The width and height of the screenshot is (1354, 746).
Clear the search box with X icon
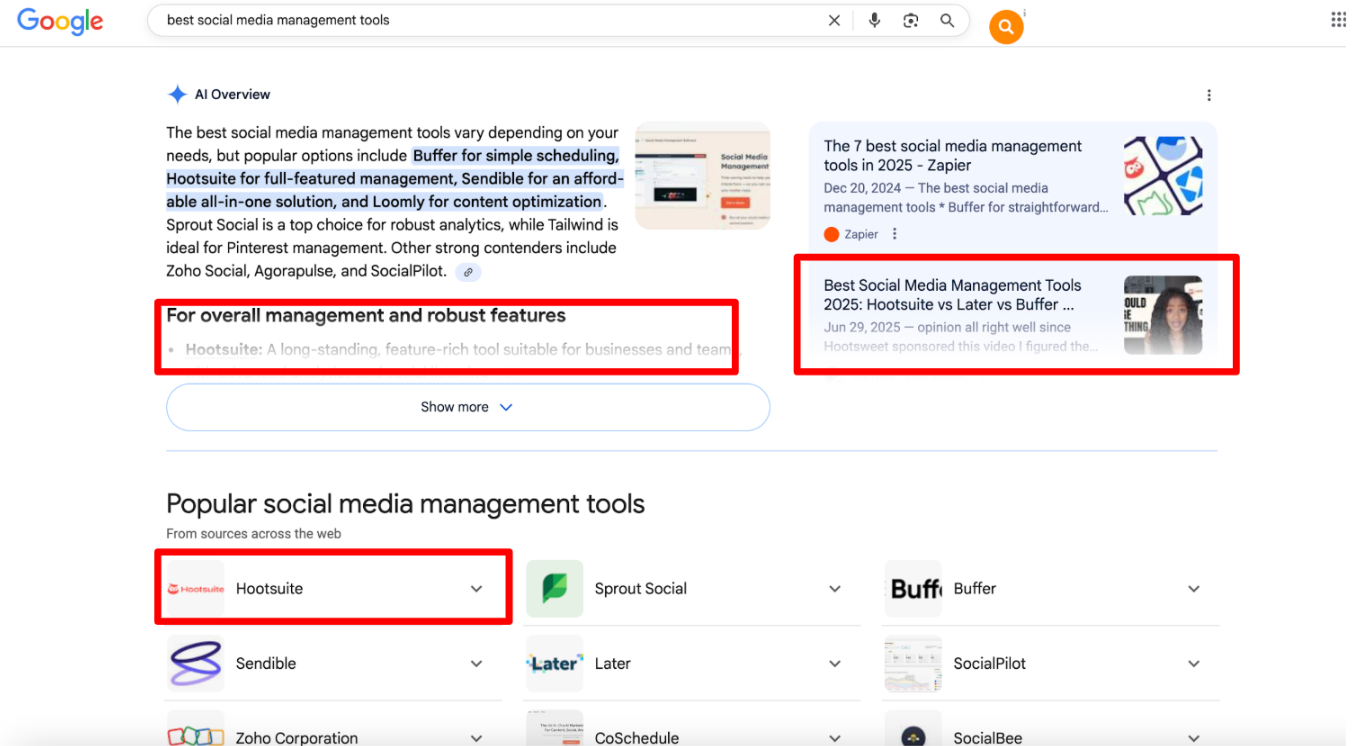[834, 20]
